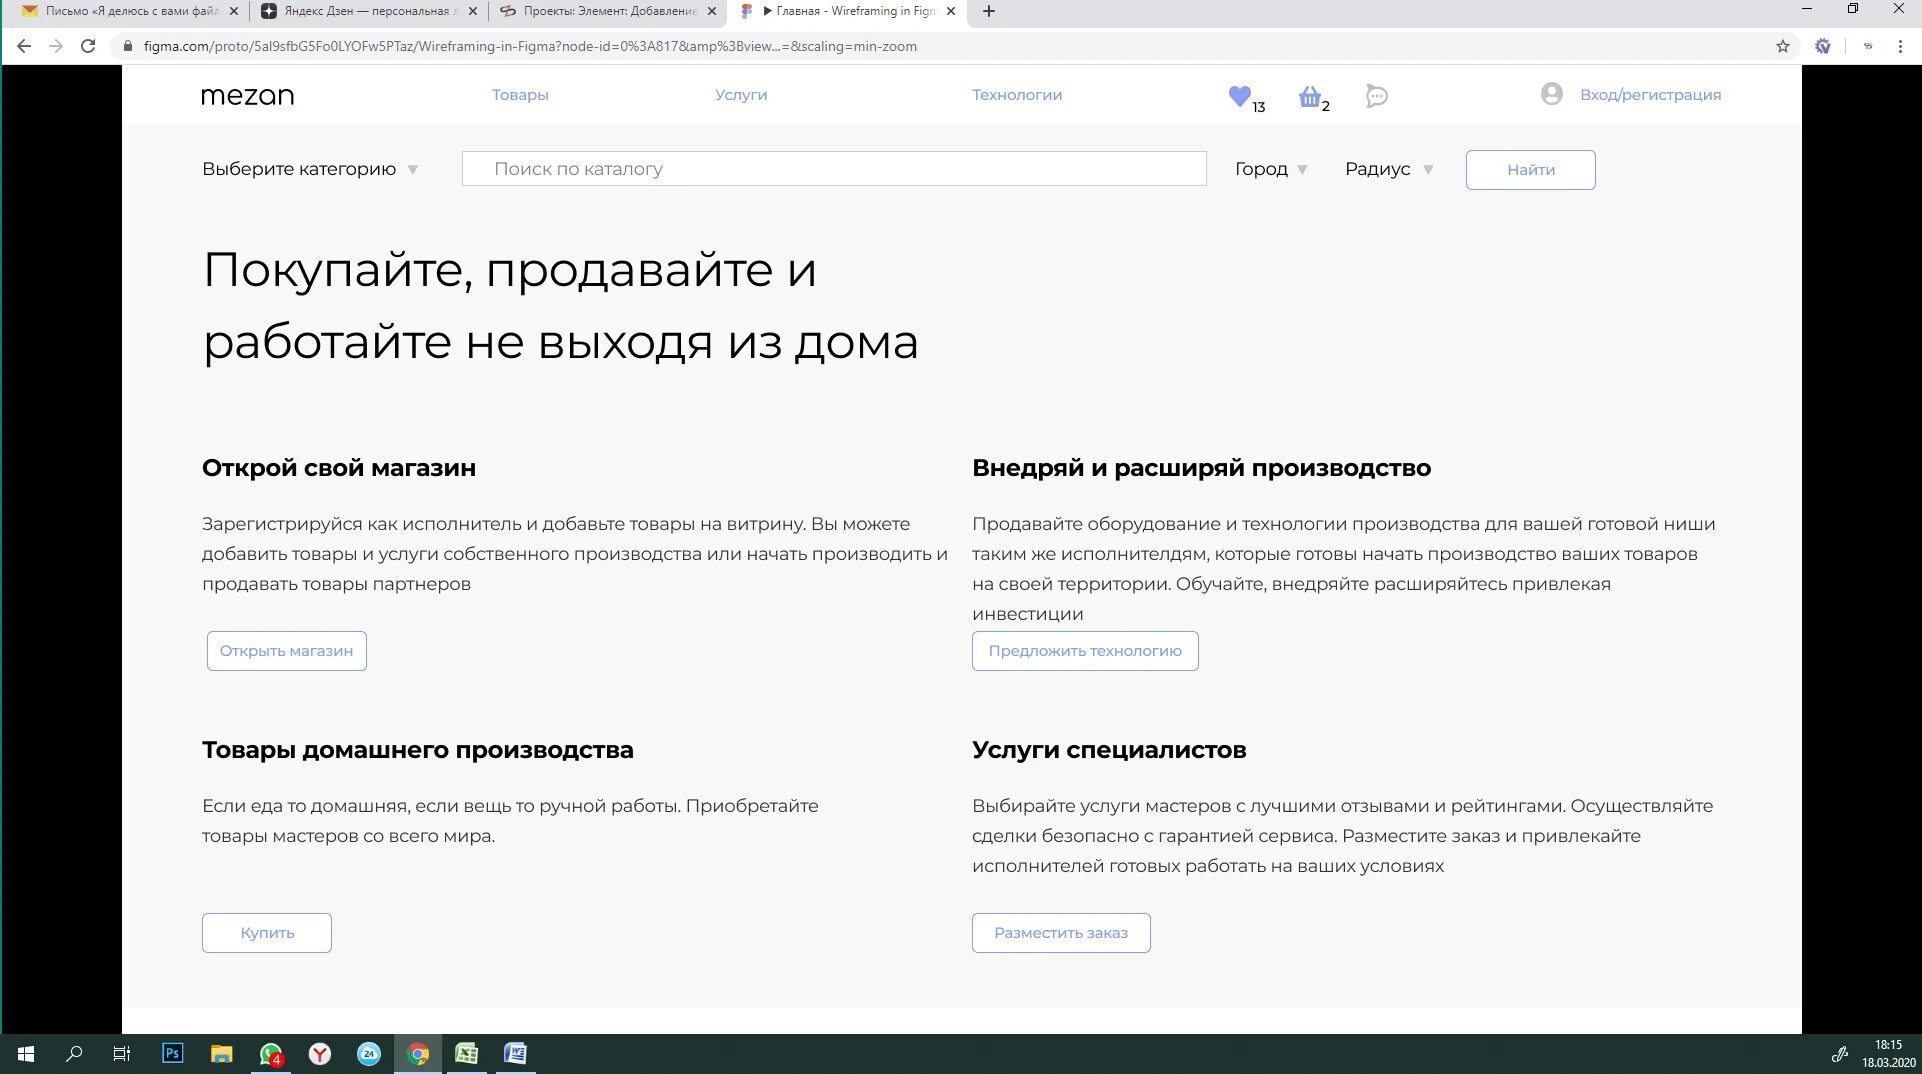1922x1074 pixels.
Task: Click the heading Услуги специалистов
Action: pos(1109,750)
